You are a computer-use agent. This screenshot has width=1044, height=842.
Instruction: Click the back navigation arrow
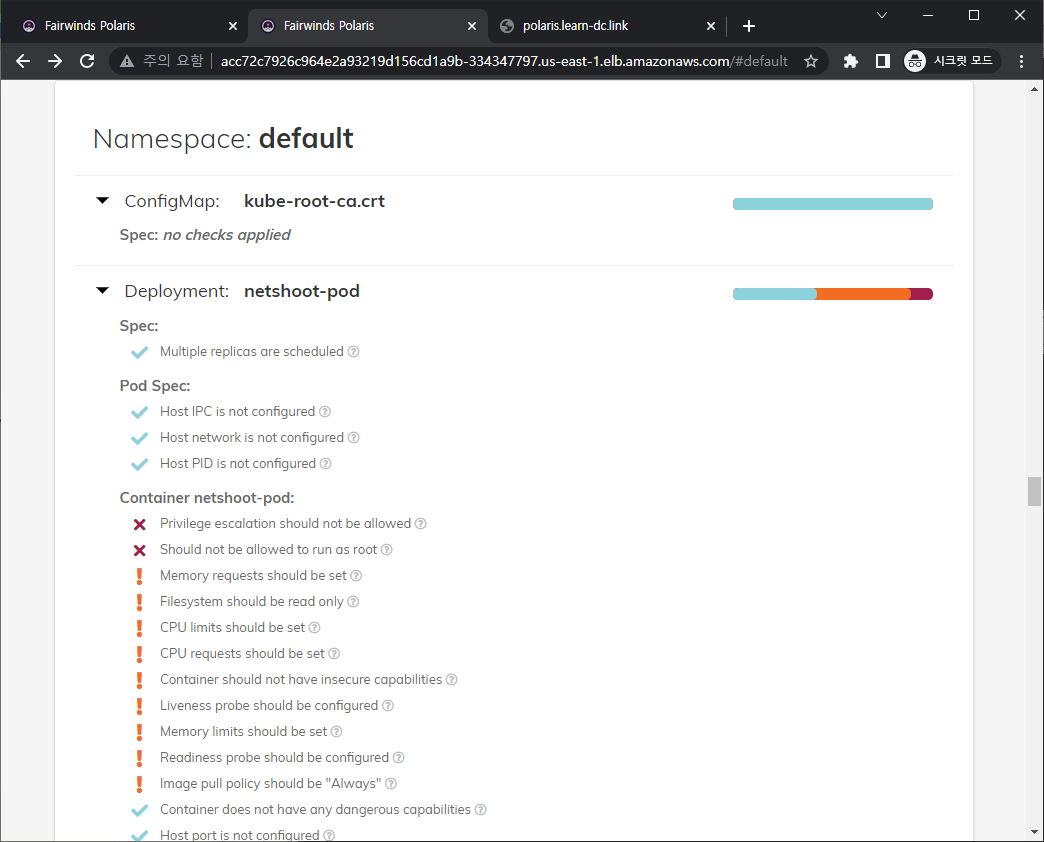click(x=22, y=61)
